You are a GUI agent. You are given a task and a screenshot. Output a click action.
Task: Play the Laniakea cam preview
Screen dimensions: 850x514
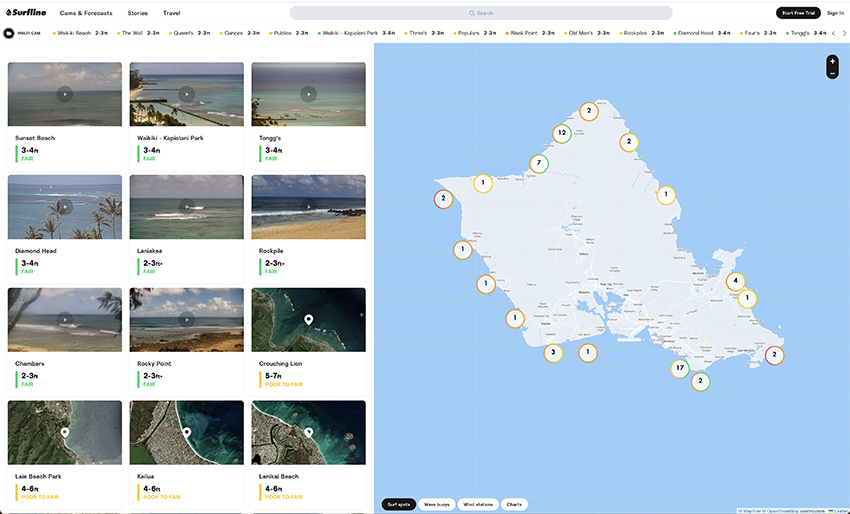186,207
